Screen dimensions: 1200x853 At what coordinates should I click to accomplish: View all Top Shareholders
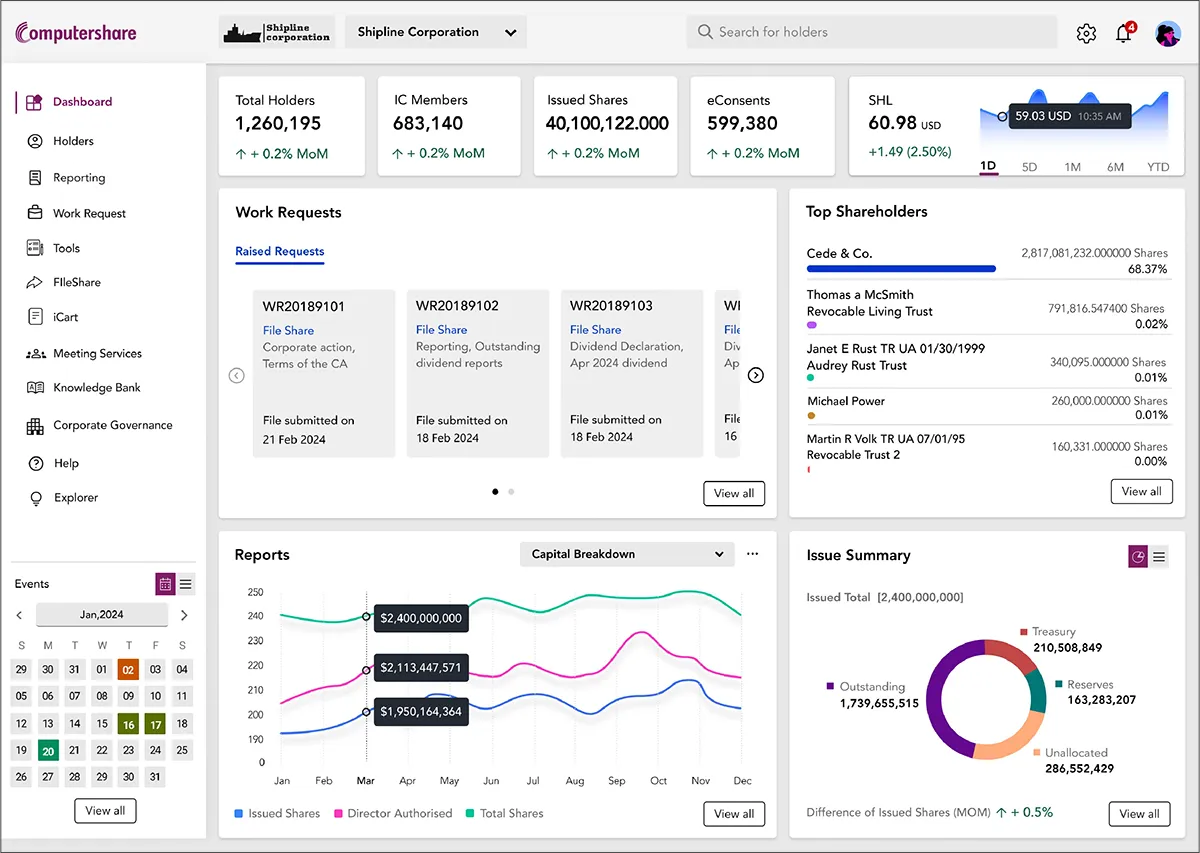tap(1141, 491)
